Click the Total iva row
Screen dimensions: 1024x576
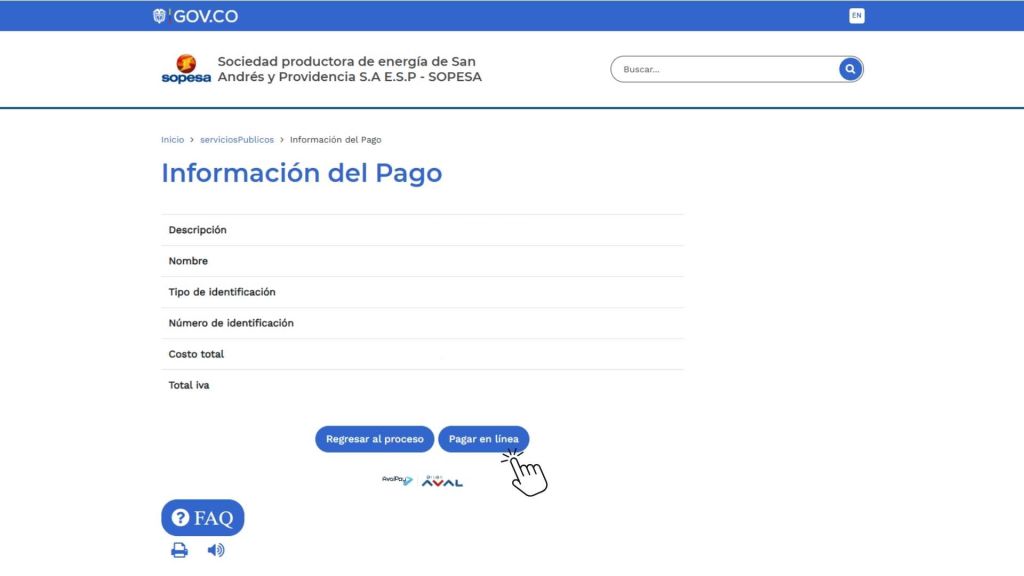tap(189, 385)
